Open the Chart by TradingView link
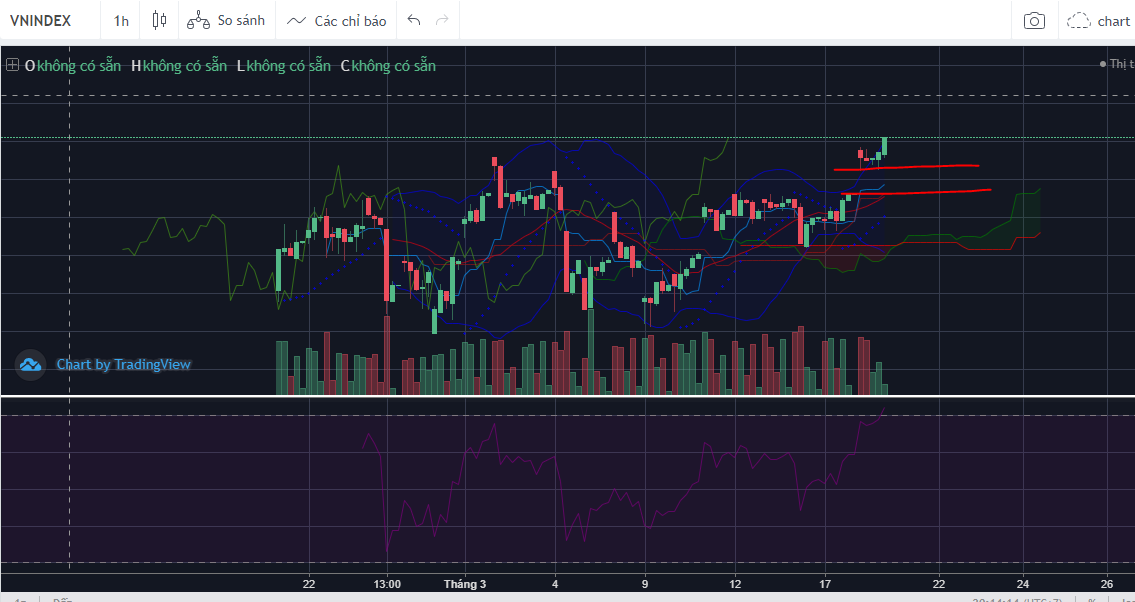 pyautogui.click(x=124, y=364)
